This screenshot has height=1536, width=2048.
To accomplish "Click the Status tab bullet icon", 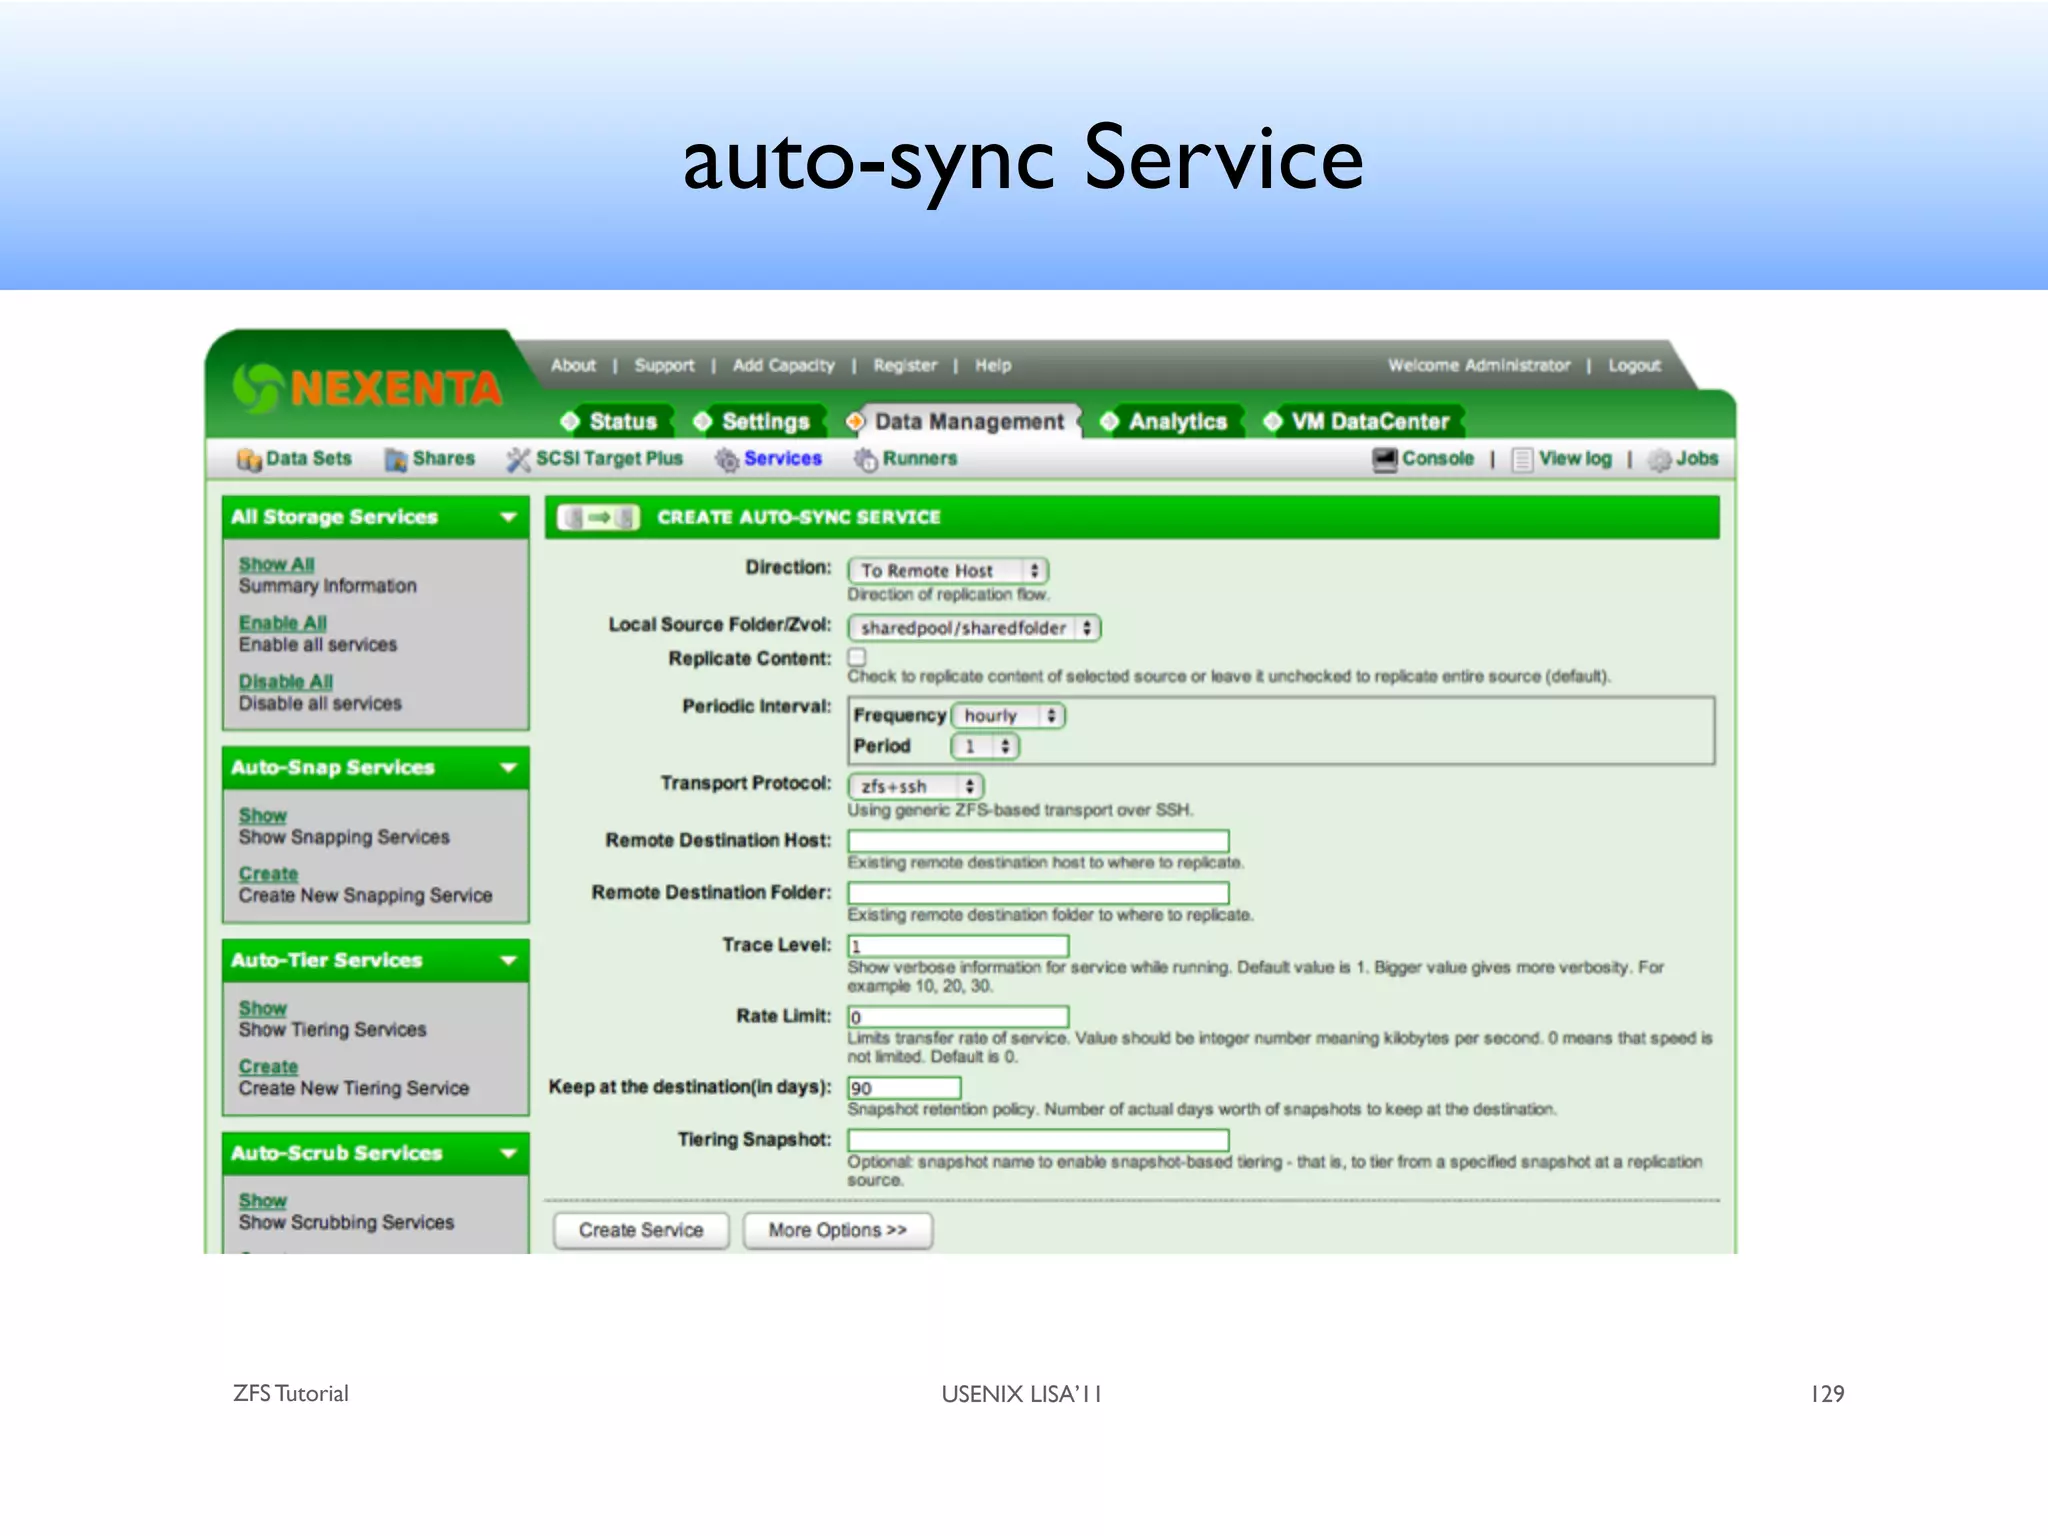I will pos(570,421).
